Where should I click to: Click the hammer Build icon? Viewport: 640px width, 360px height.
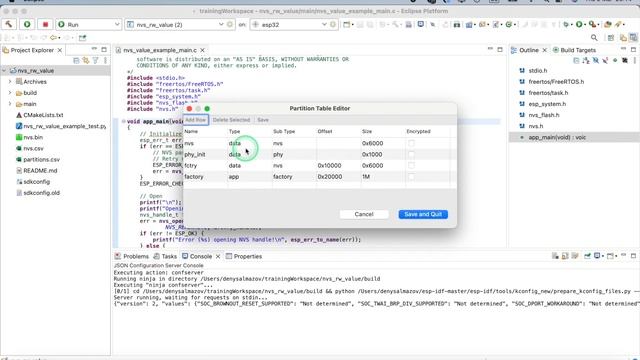(9, 24)
